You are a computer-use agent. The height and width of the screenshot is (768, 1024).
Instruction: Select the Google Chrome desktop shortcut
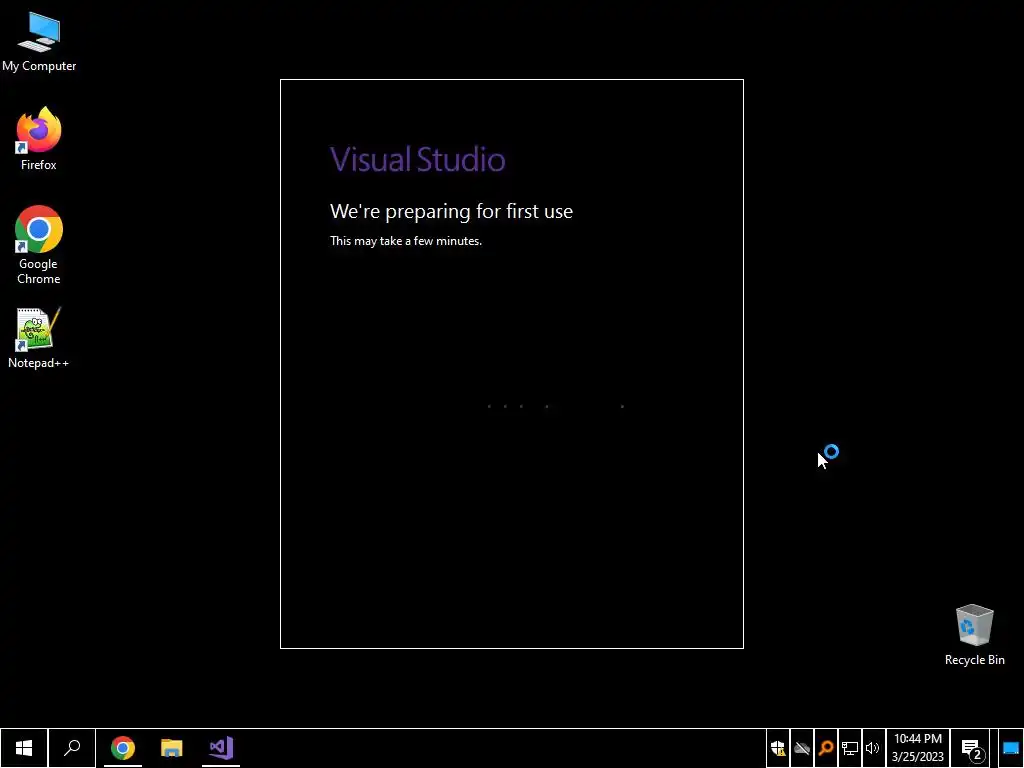39,245
